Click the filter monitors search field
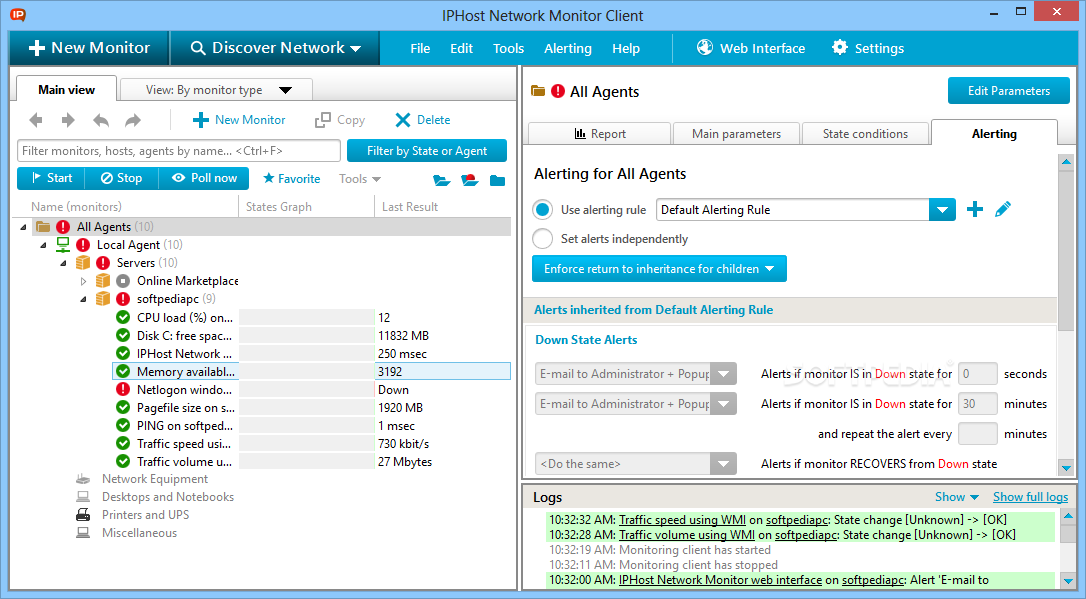 tap(179, 151)
